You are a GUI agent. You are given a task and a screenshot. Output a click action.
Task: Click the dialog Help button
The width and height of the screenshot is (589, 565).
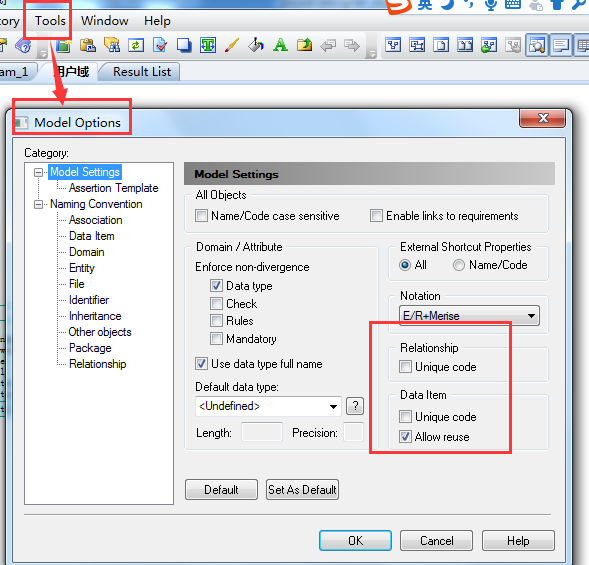tap(518, 541)
